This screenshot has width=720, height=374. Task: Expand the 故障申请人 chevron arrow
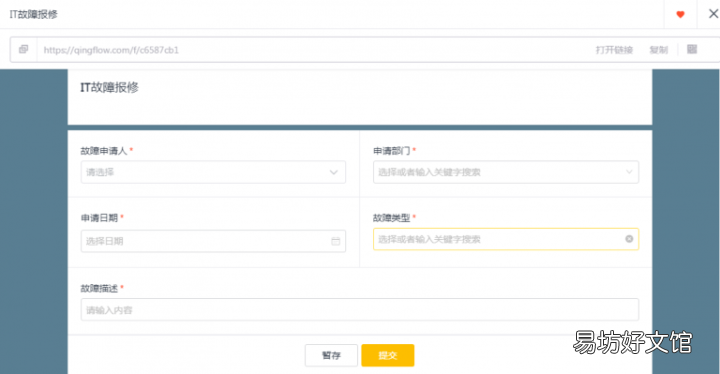pos(334,172)
